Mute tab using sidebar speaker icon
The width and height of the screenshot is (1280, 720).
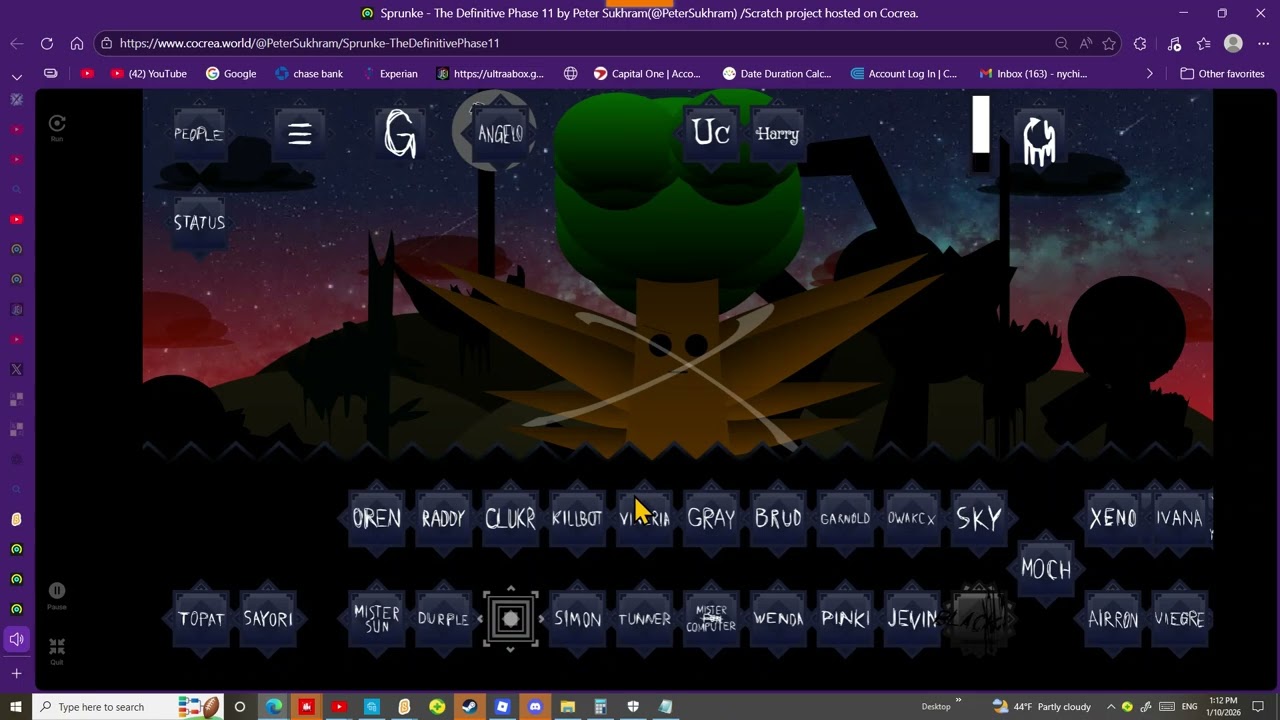point(16,638)
